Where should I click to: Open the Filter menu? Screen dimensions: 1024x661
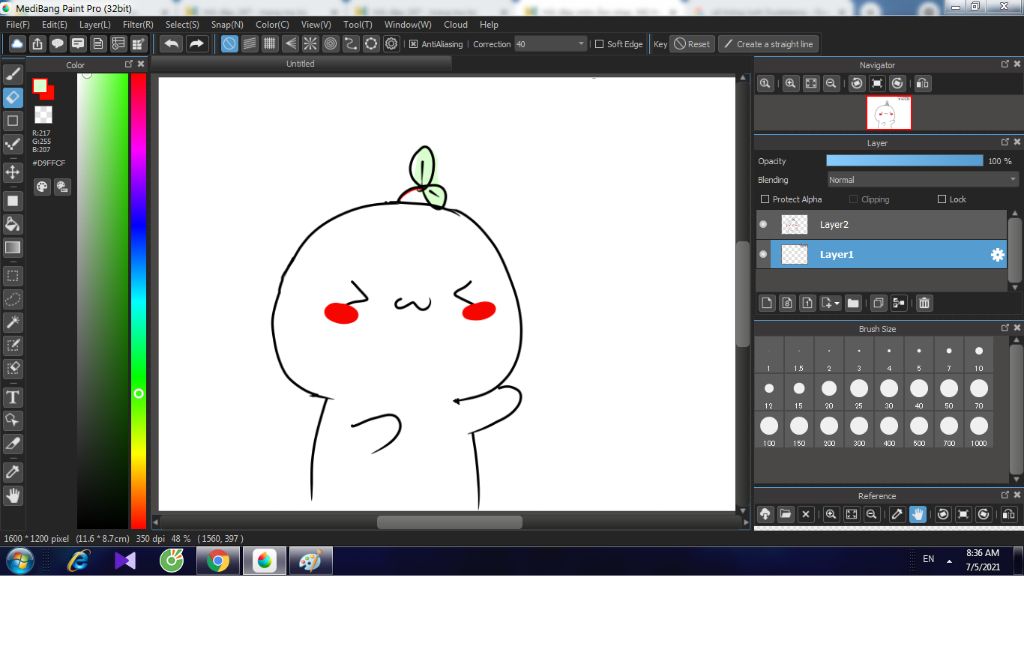pyautogui.click(x=138, y=24)
